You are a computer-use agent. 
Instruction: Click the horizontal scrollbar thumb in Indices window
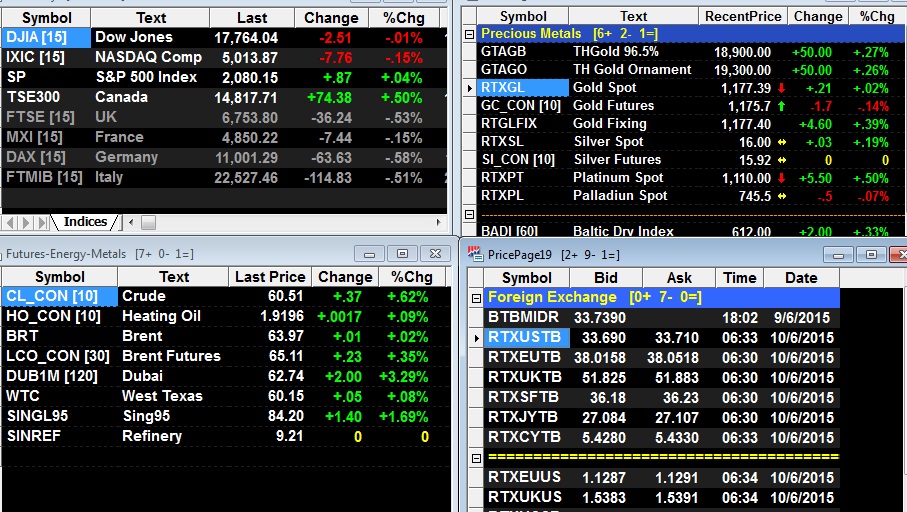(148, 222)
